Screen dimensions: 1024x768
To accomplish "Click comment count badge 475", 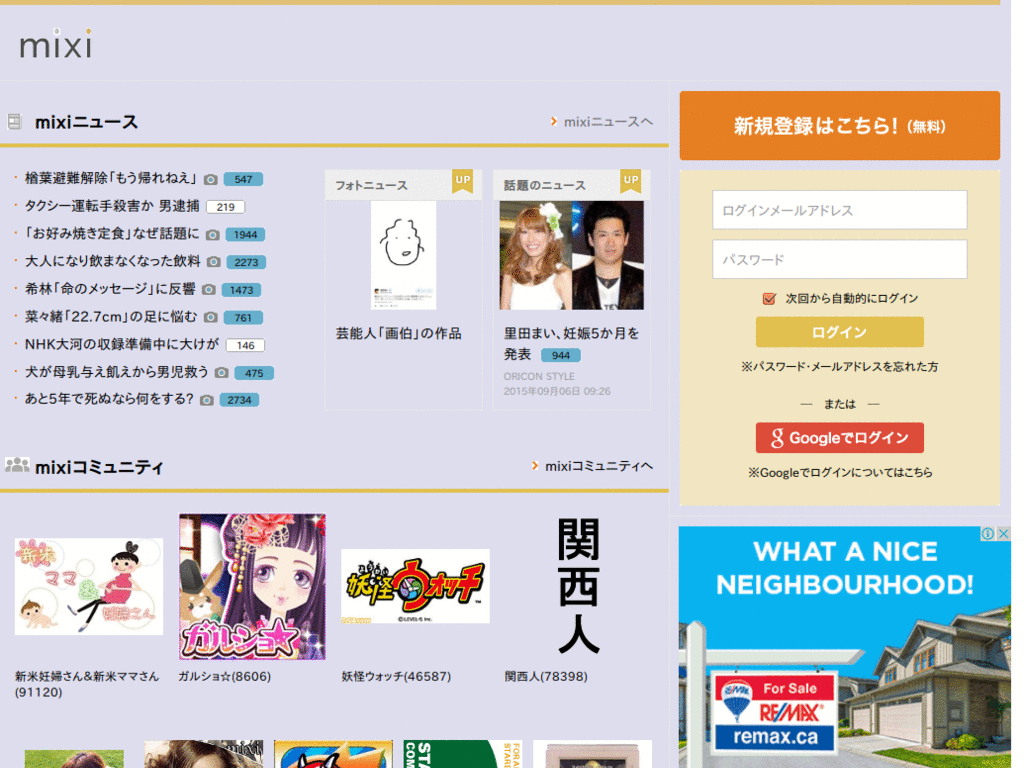I will tap(254, 373).
